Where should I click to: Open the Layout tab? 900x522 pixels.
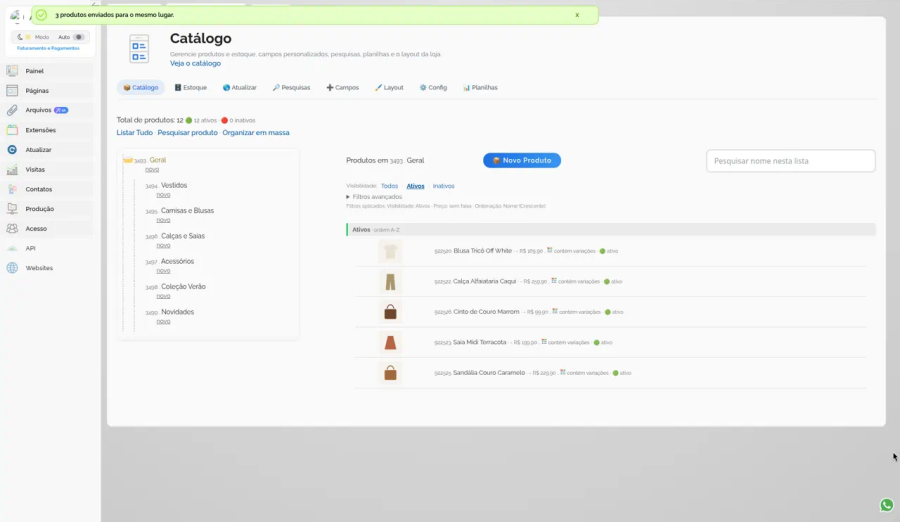point(389,88)
